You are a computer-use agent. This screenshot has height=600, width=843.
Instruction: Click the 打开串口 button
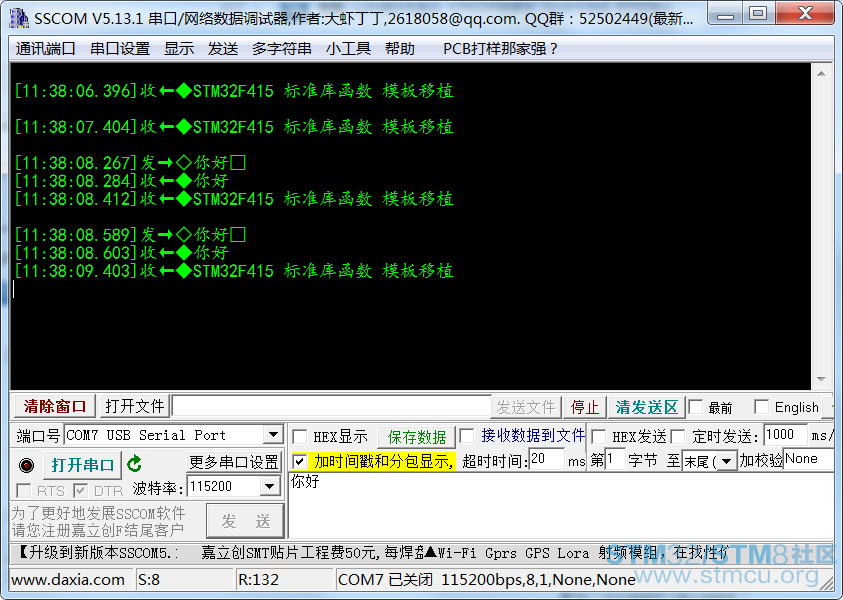pyautogui.click(x=82, y=465)
